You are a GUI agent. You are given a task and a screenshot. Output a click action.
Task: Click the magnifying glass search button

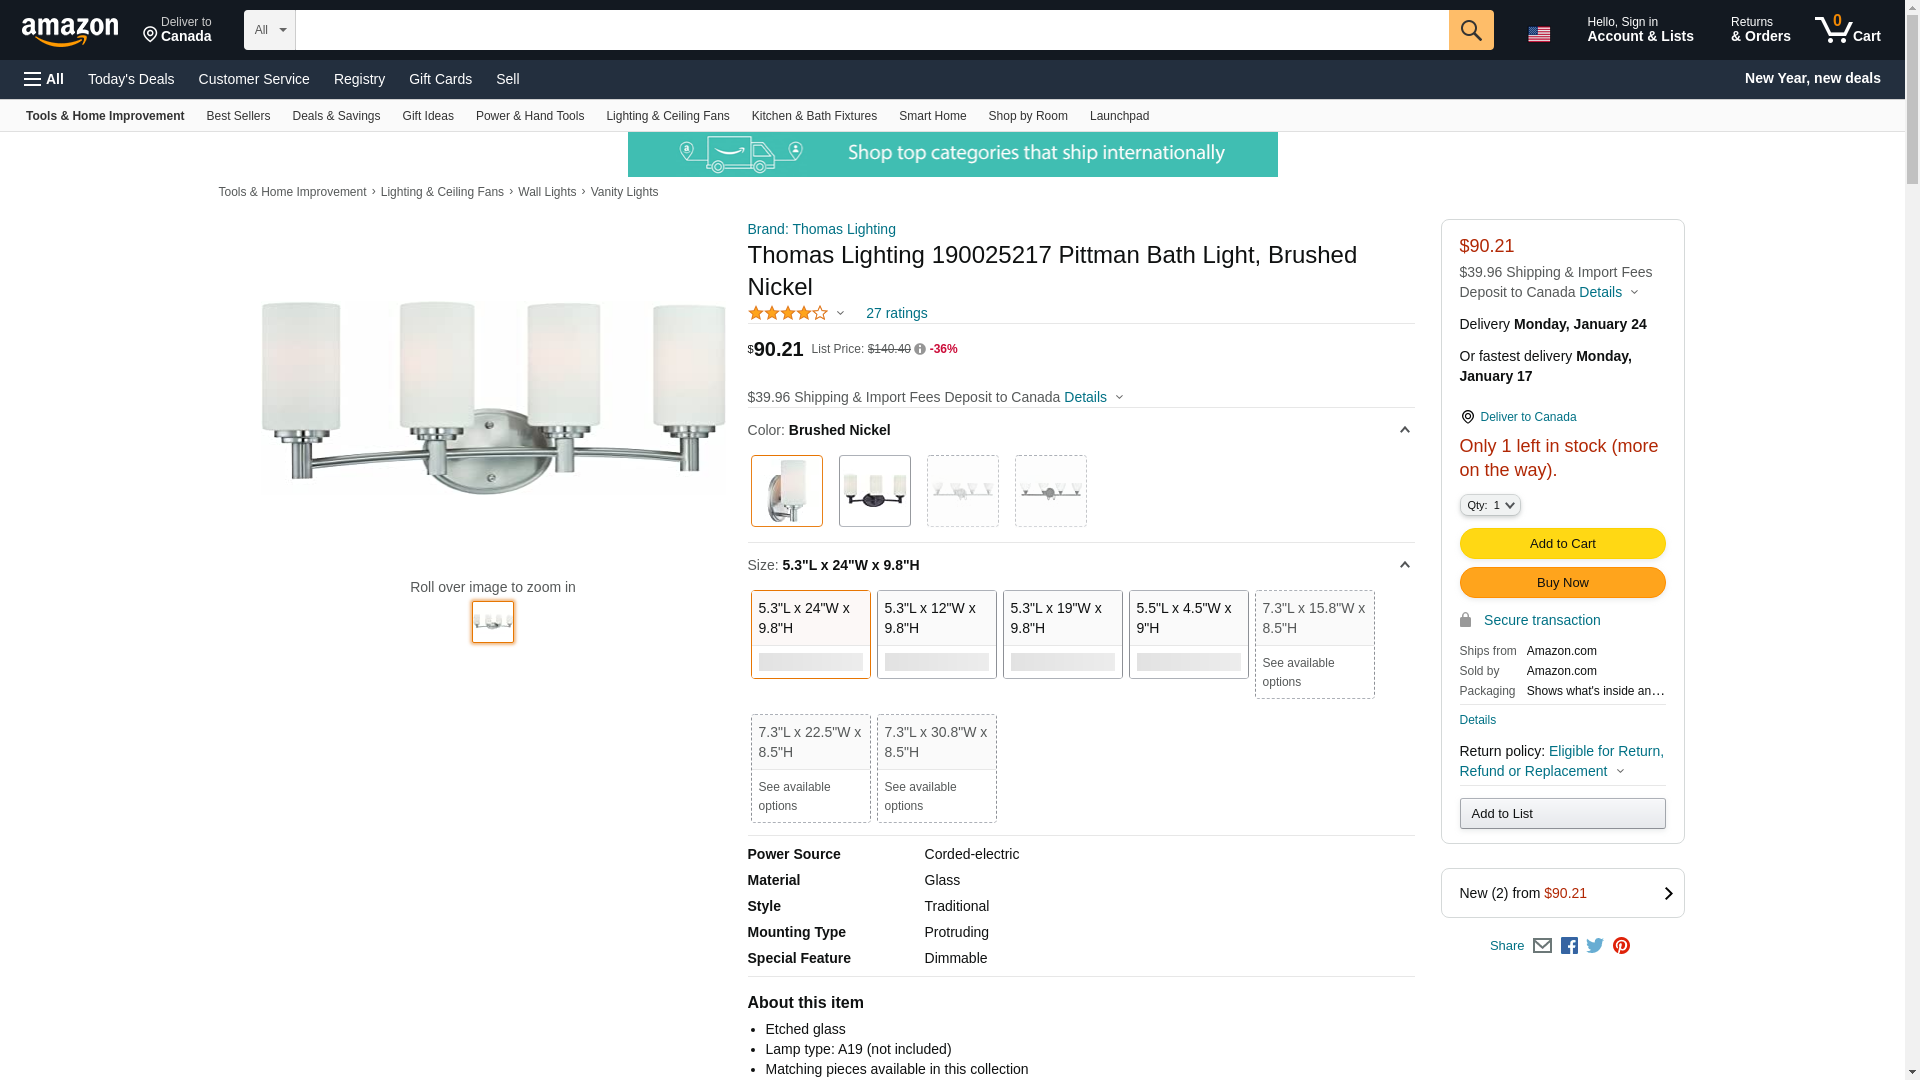point(1470,30)
